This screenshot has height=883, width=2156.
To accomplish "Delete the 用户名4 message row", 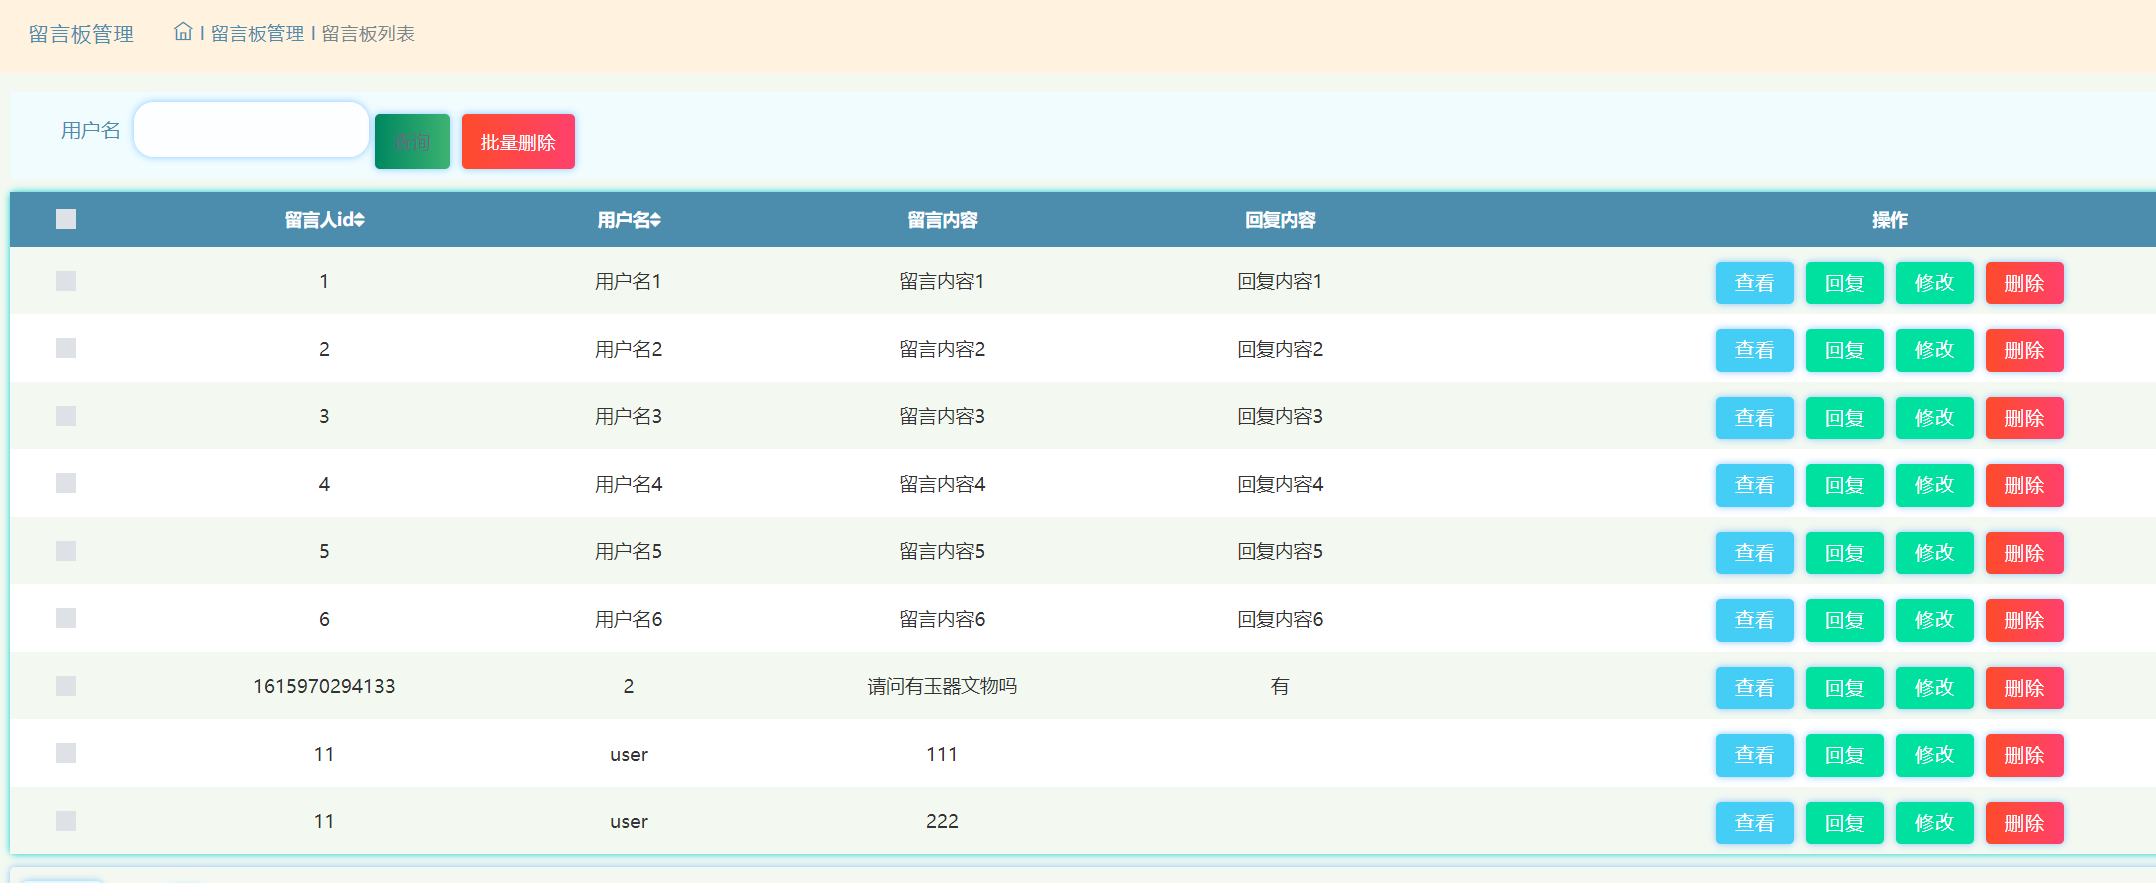I will [x=2024, y=485].
